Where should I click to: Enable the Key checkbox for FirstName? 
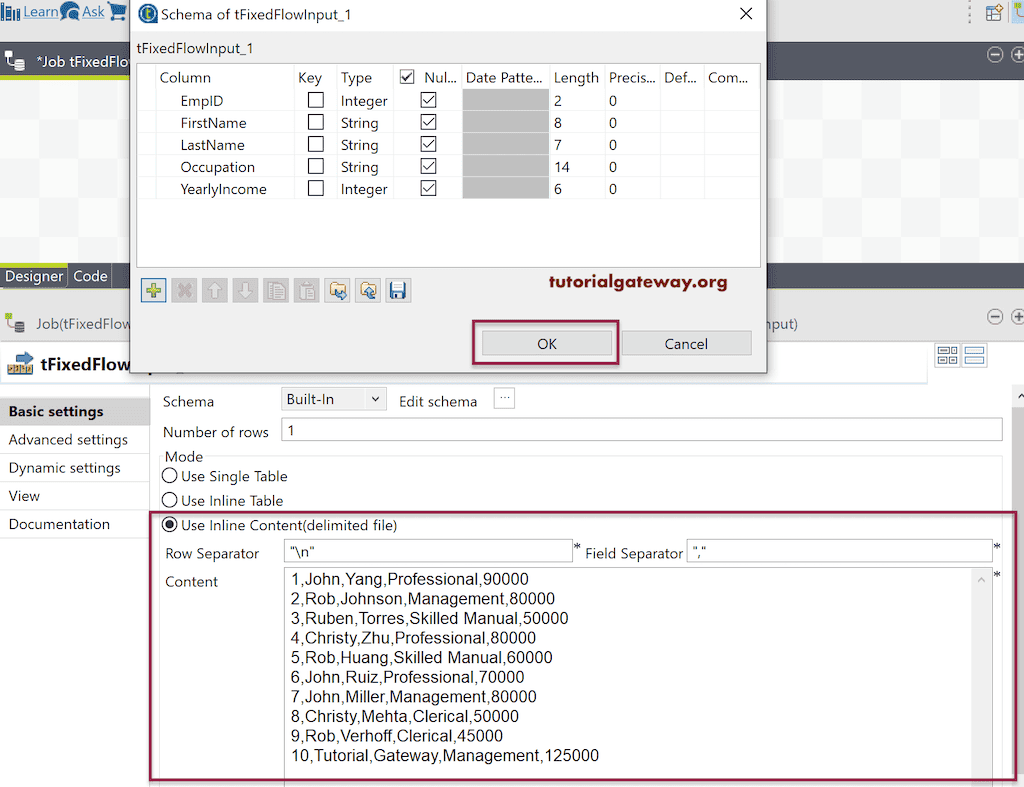316,122
